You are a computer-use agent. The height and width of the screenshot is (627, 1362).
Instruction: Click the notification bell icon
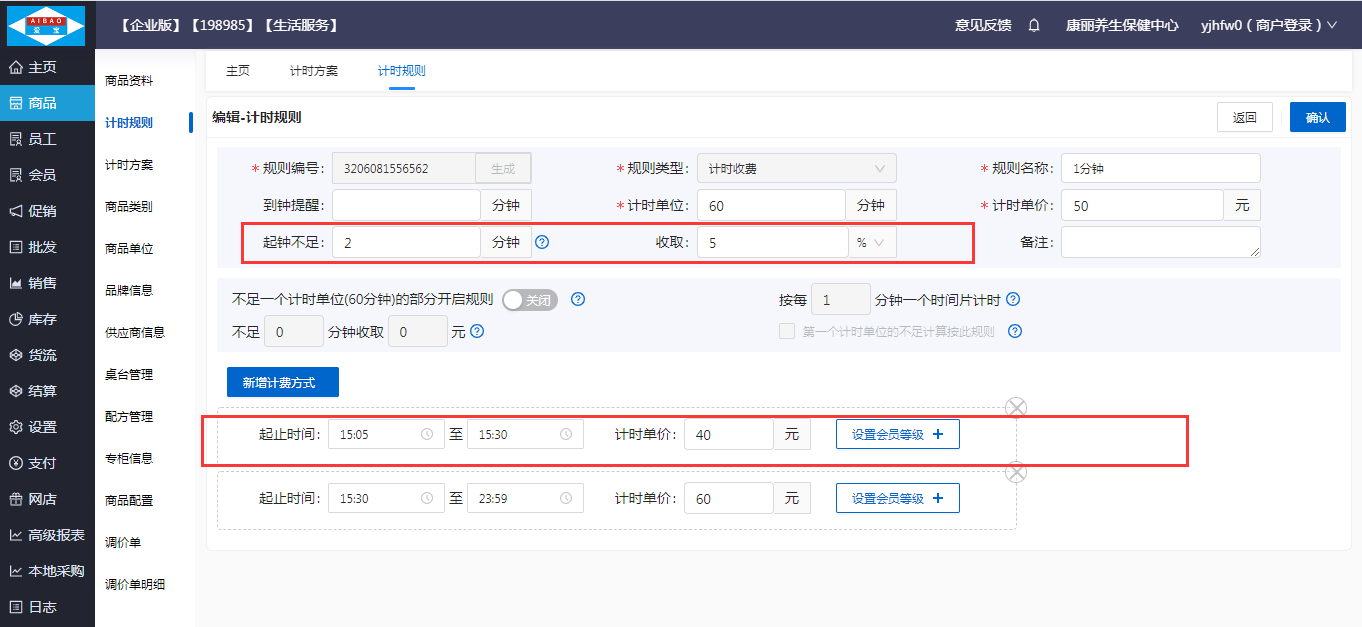click(x=1034, y=25)
